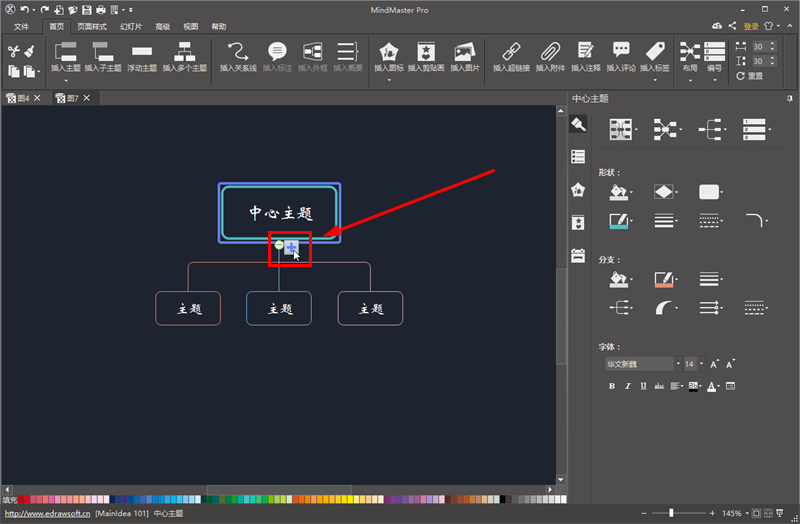Click zoom-in plus next to zoom slider

(x=712, y=513)
